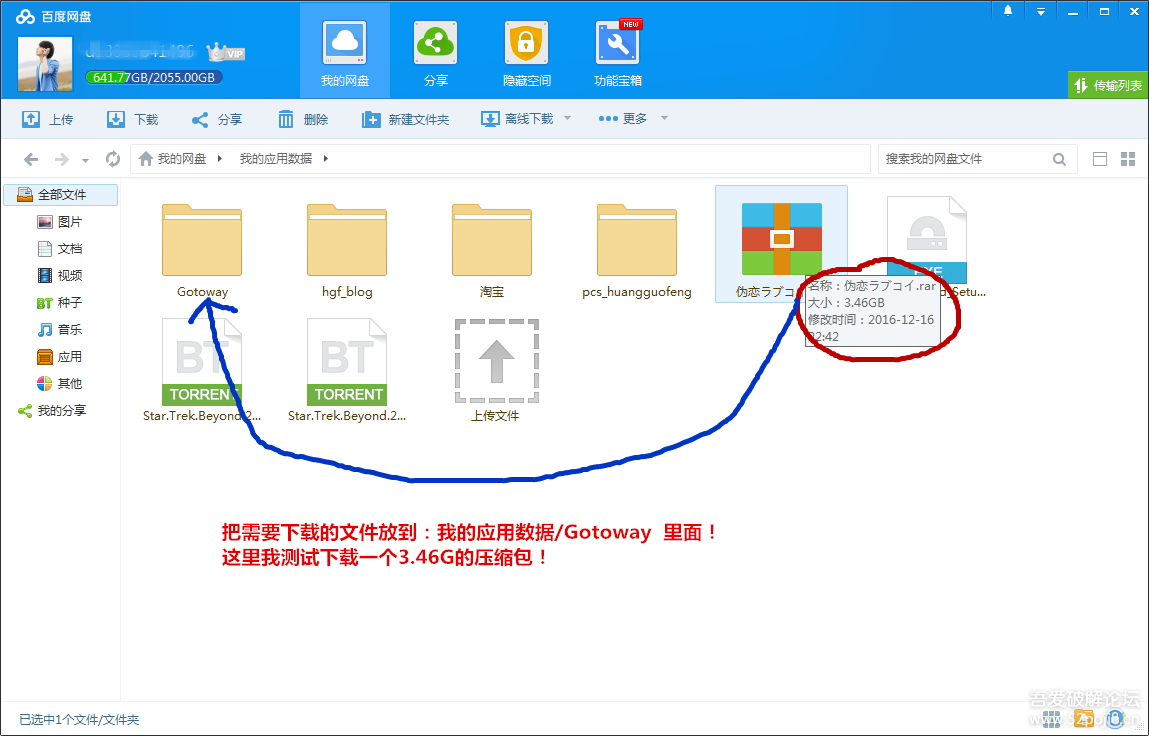Click the 离线下载 offline download button
Image resolution: width=1149 pixels, height=736 pixels.
pyautogui.click(x=517, y=119)
